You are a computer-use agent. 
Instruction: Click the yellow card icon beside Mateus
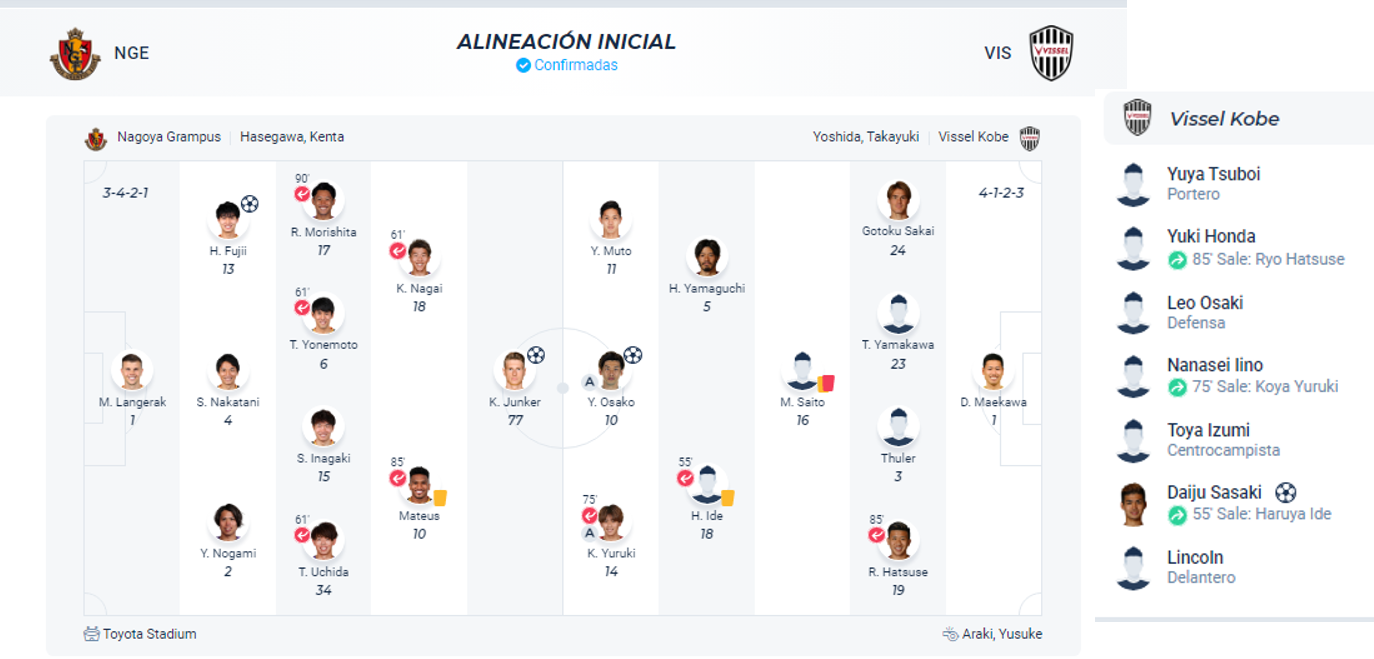click(440, 497)
